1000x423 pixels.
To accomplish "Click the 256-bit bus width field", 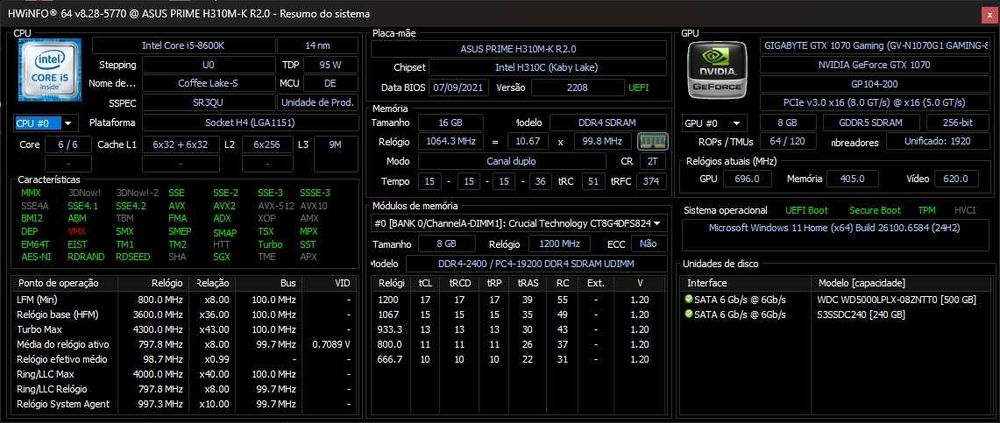I will [959, 123].
